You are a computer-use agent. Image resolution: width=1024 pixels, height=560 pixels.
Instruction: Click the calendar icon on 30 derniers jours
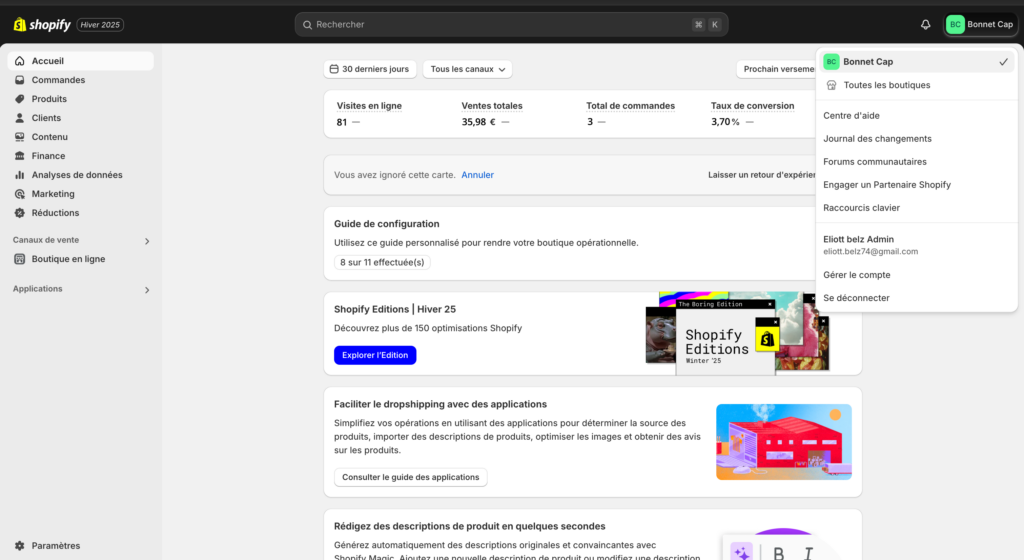click(x=334, y=69)
